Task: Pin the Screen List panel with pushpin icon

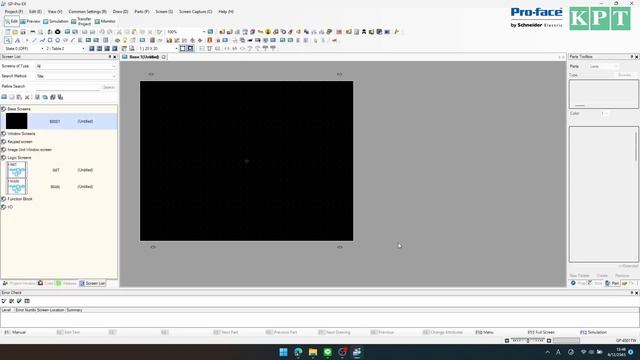Action: [110, 57]
